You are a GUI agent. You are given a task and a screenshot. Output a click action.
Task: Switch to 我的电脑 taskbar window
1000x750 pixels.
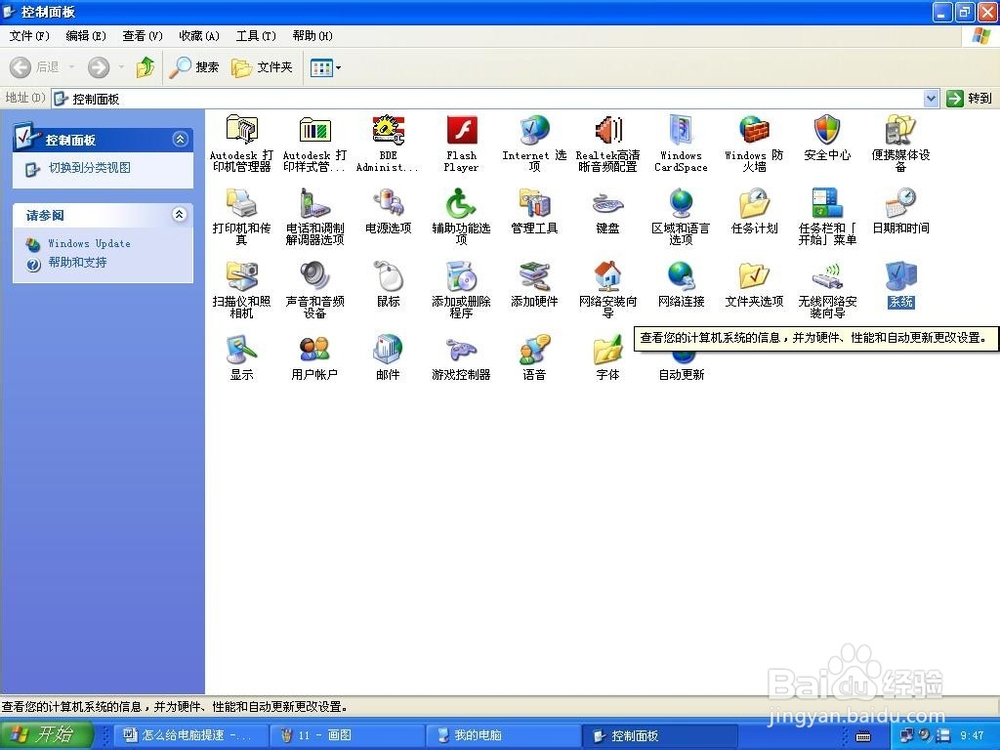click(x=503, y=735)
